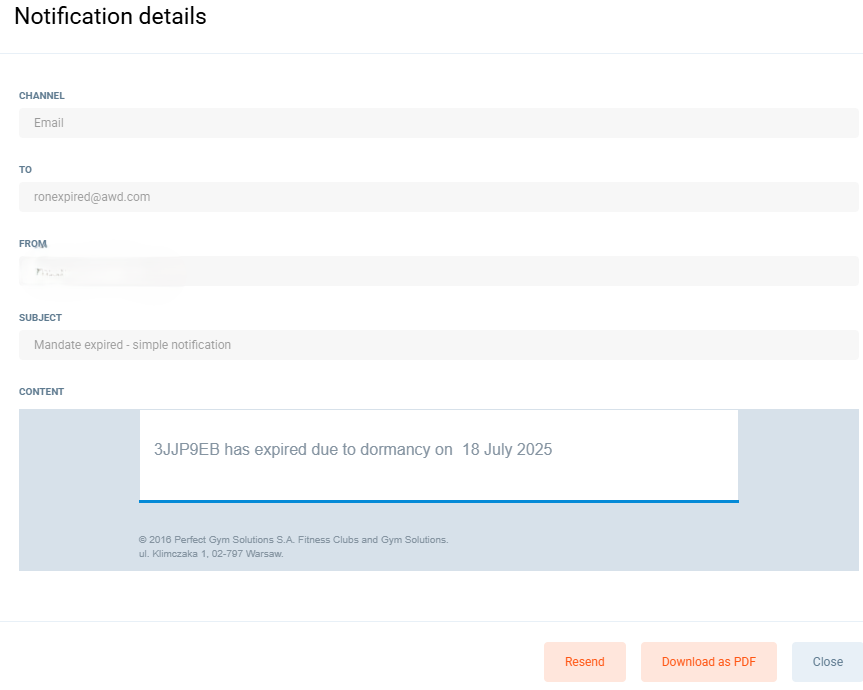Viewport: 863px width, 690px height.
Task: Focus the From input field
Action: 438,271
